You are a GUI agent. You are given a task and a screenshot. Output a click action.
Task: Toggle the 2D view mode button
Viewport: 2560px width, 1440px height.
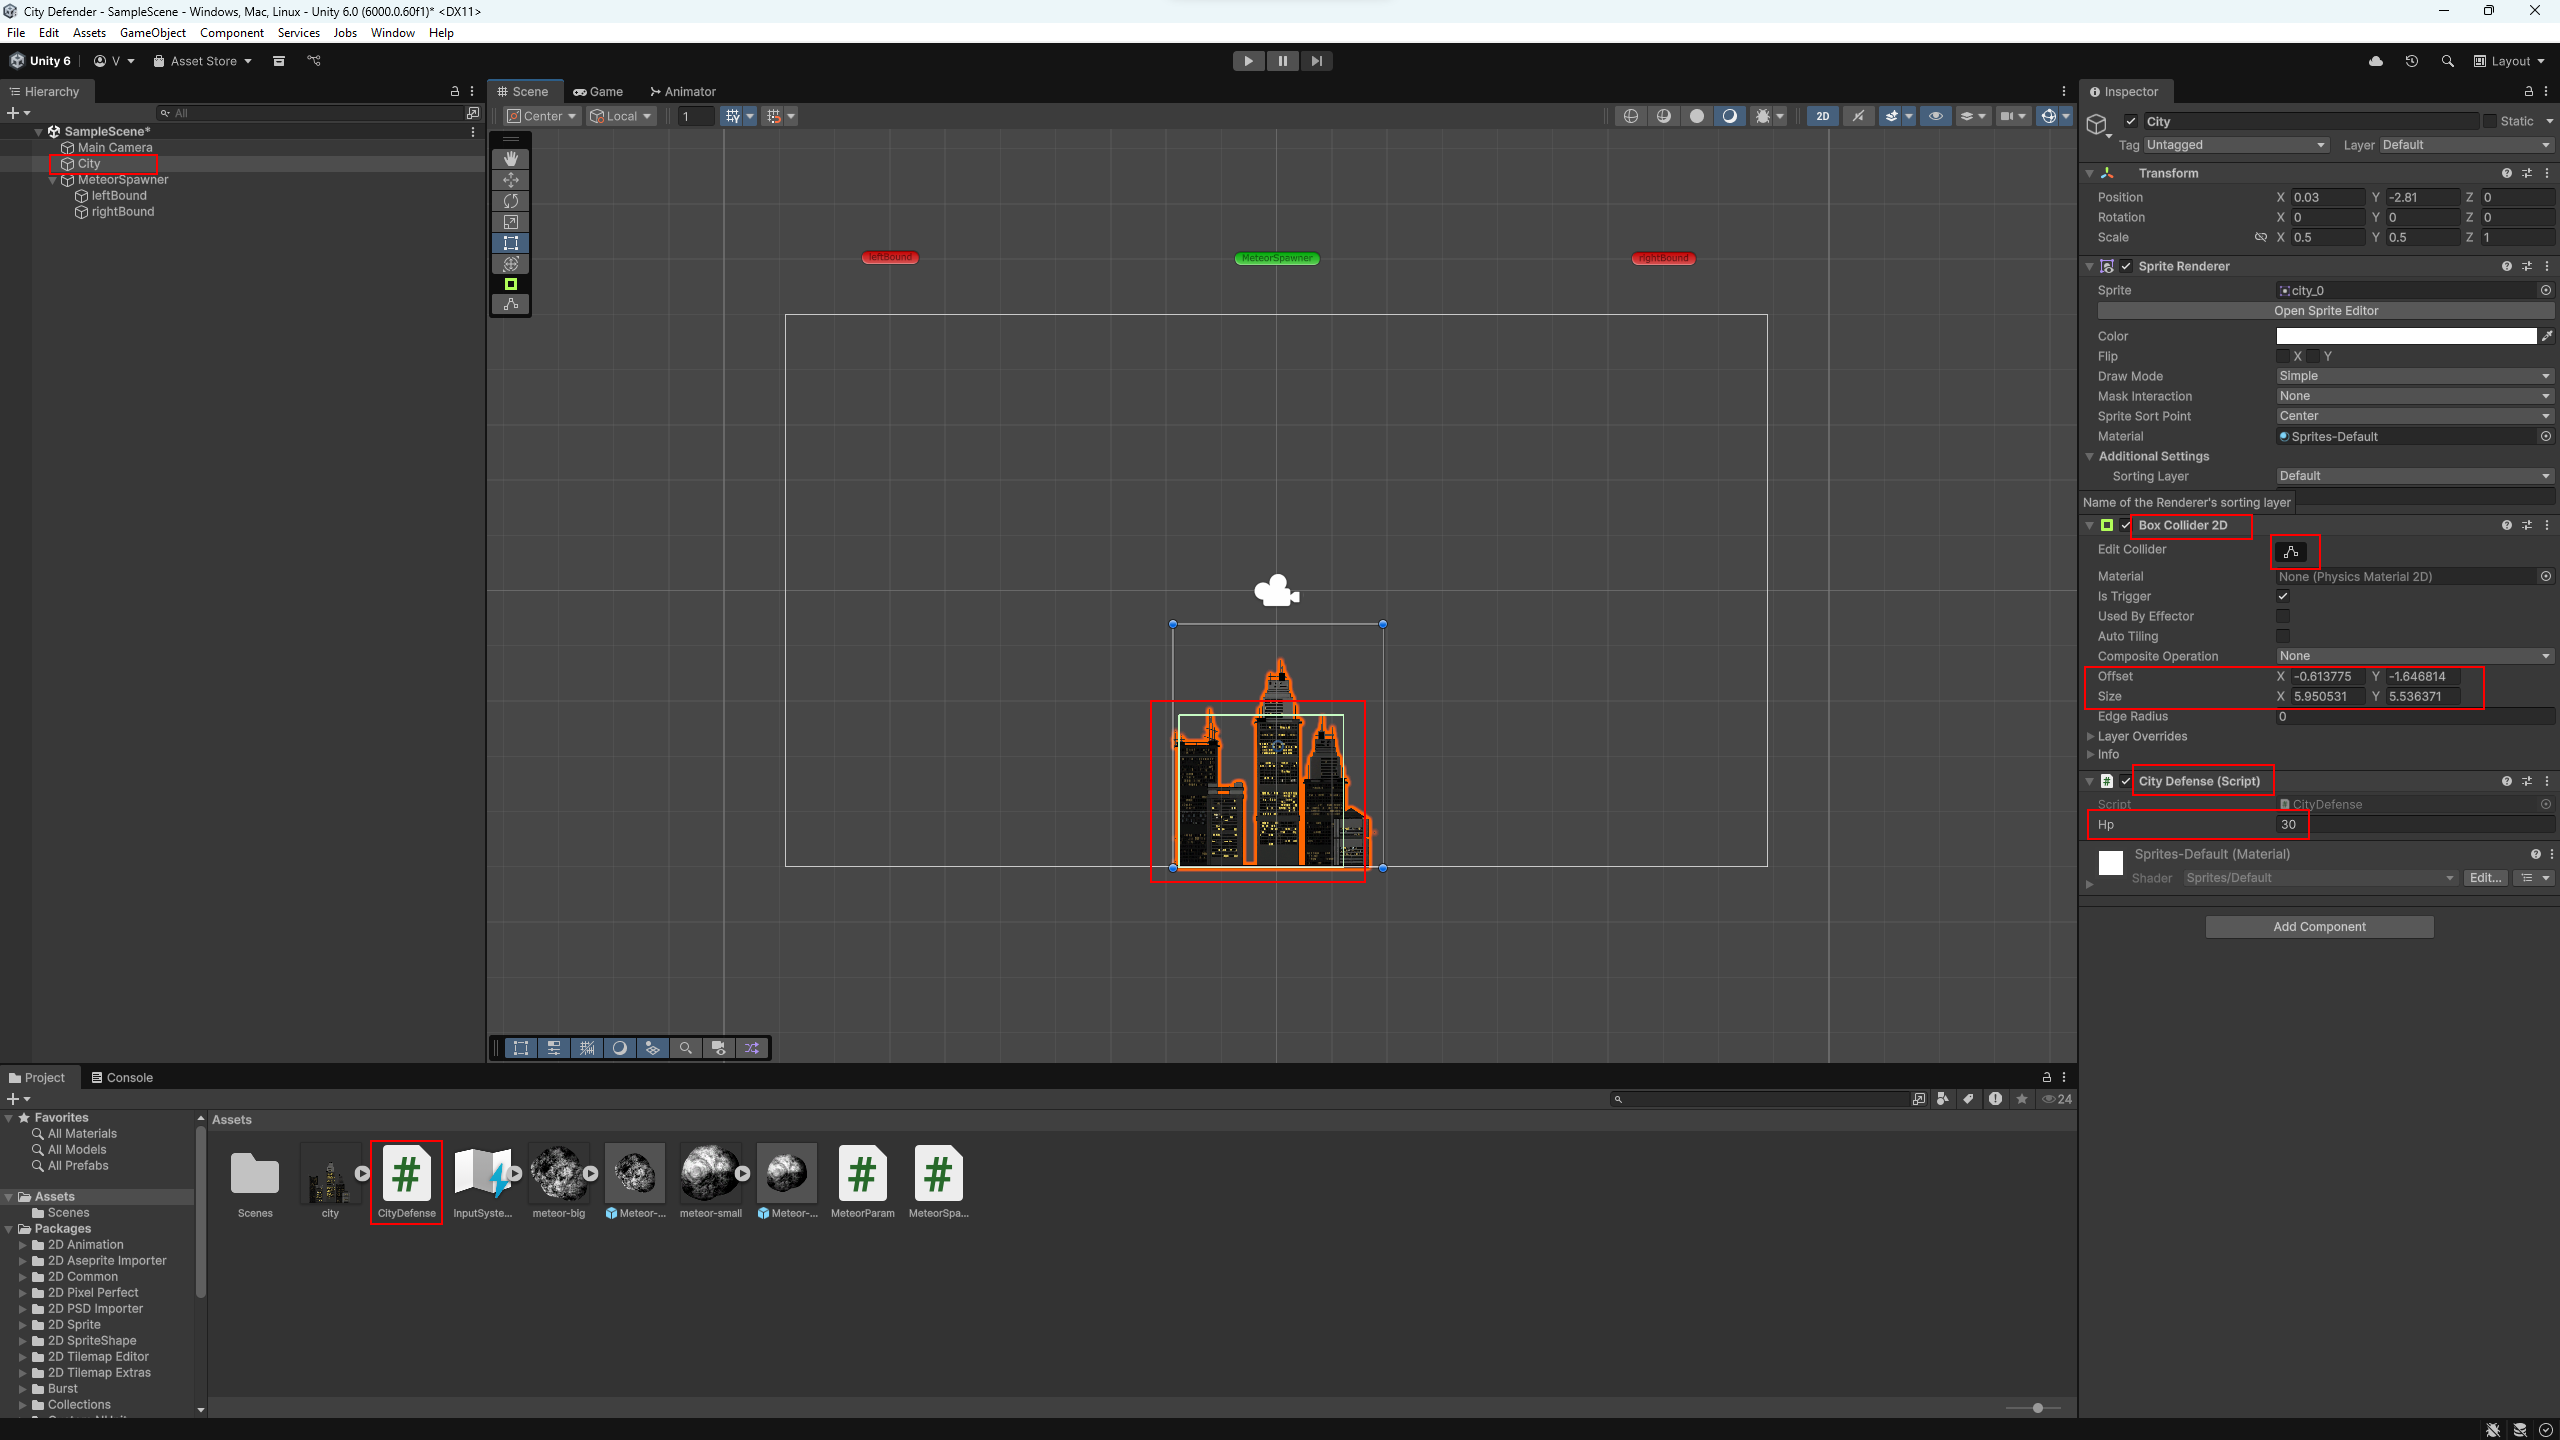pyautogui.click(x=1822, y=116)
